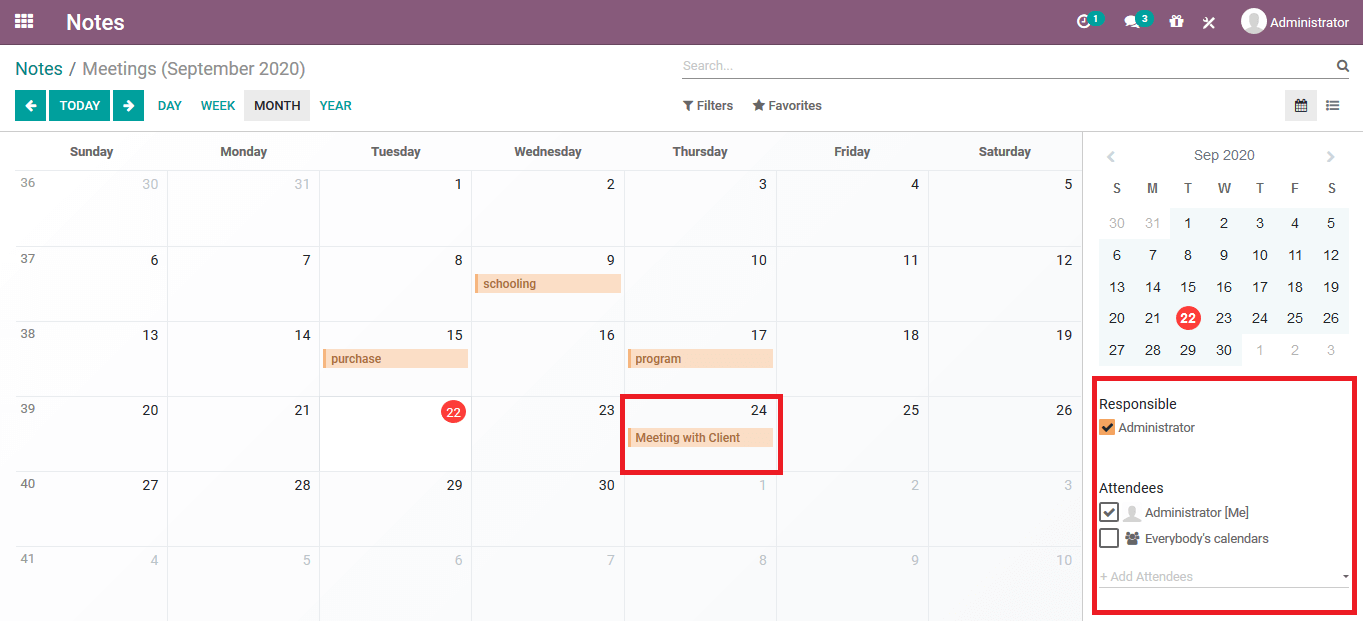The image size is (1363, 621).
Task: Open the program event
Action: click(700, 359)
